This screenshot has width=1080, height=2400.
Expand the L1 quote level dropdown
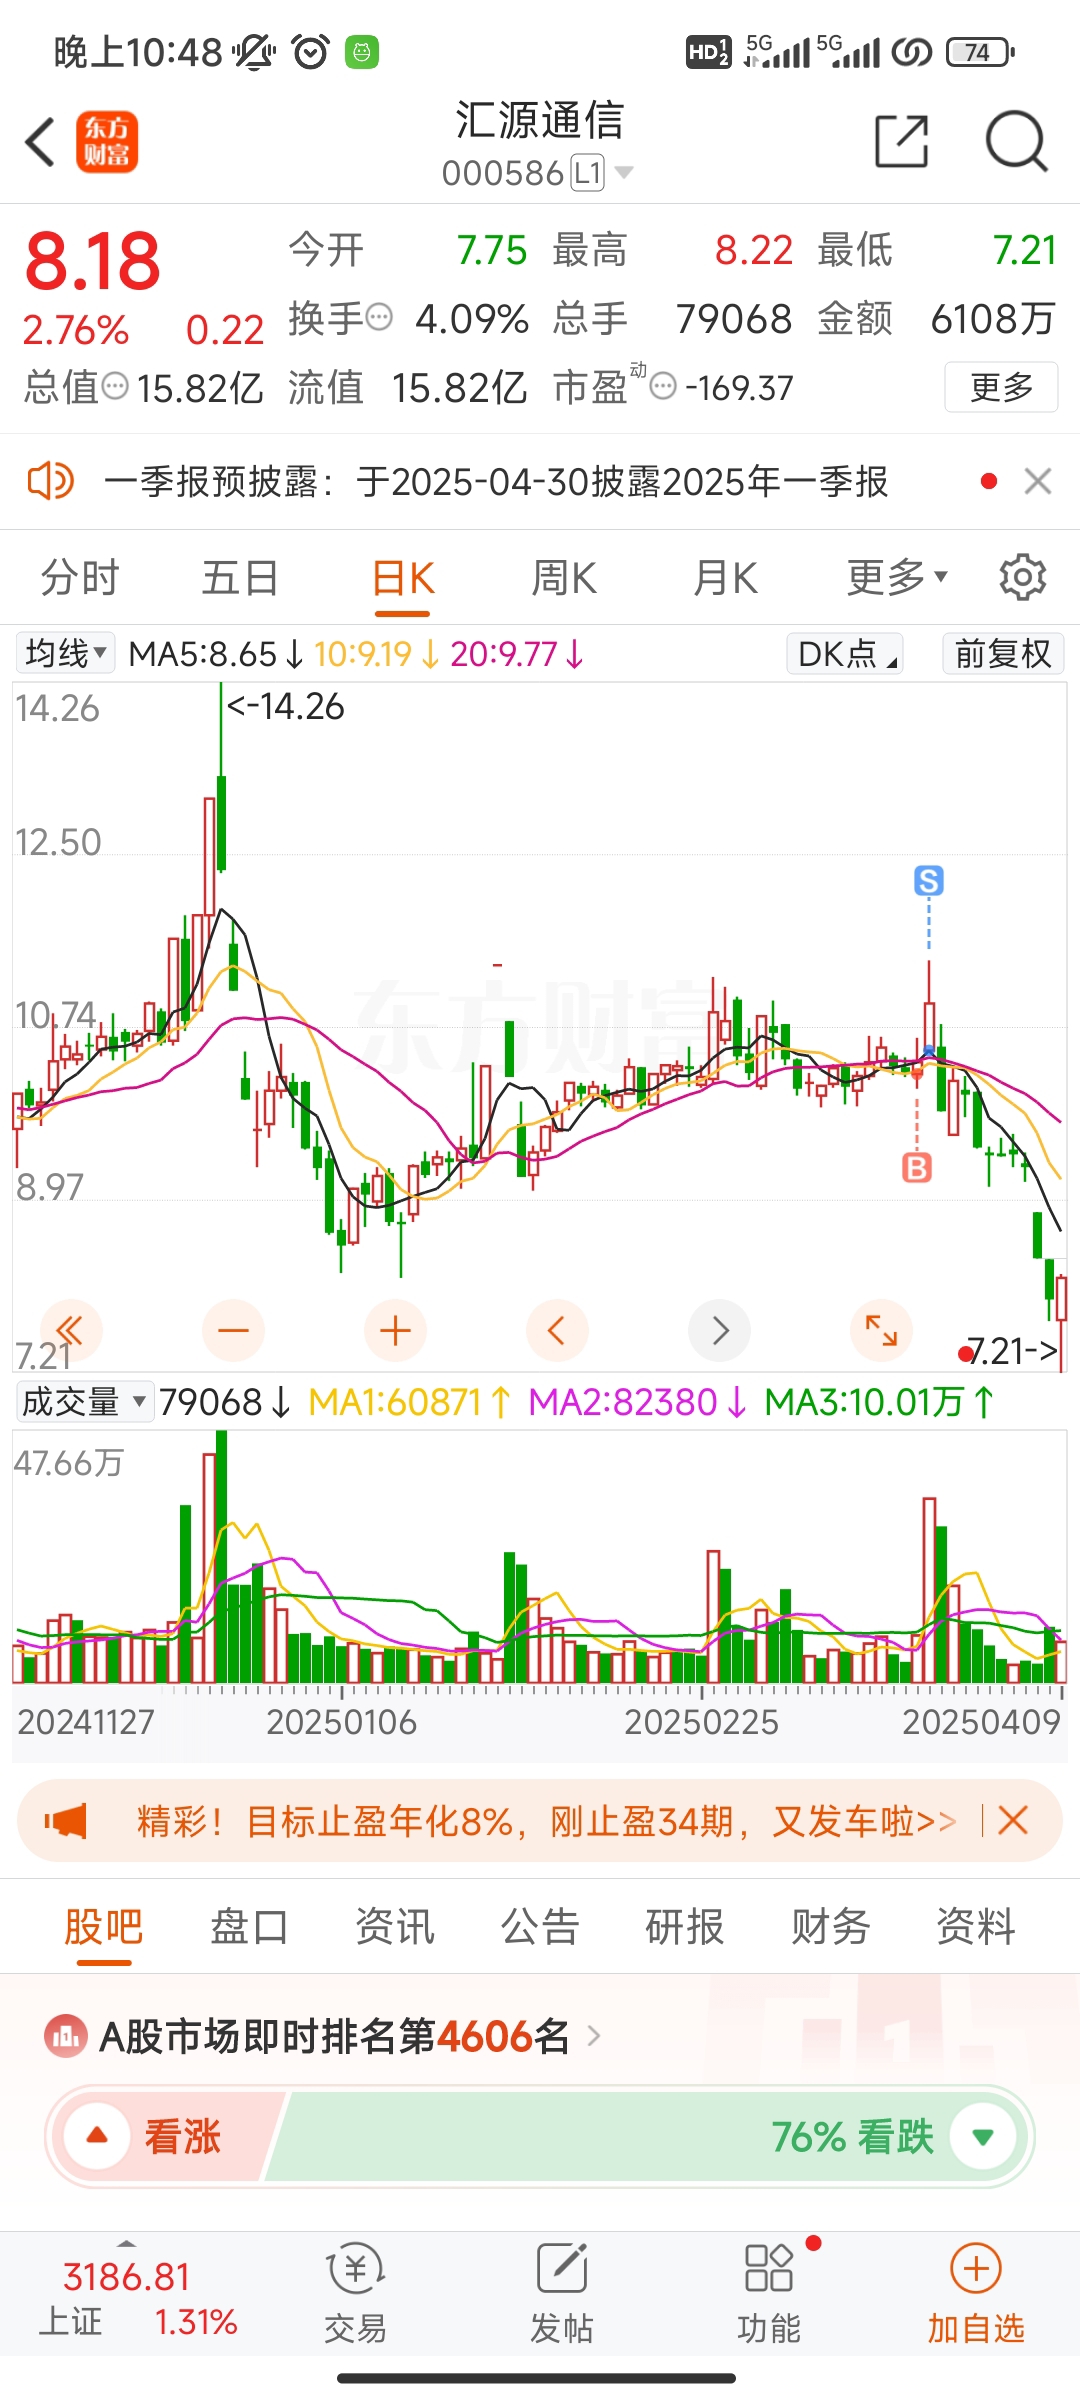[603, 173]
